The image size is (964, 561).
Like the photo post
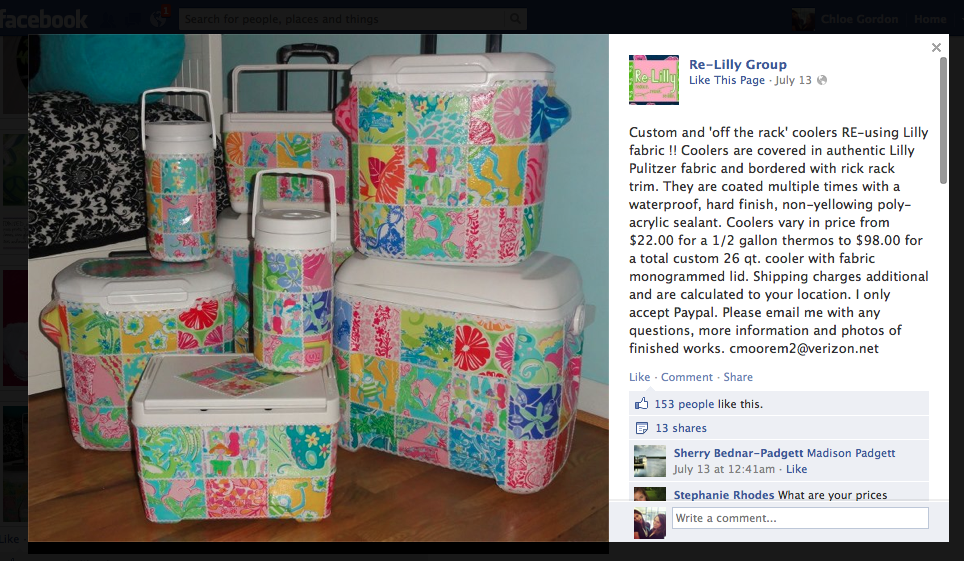point(639,377)
